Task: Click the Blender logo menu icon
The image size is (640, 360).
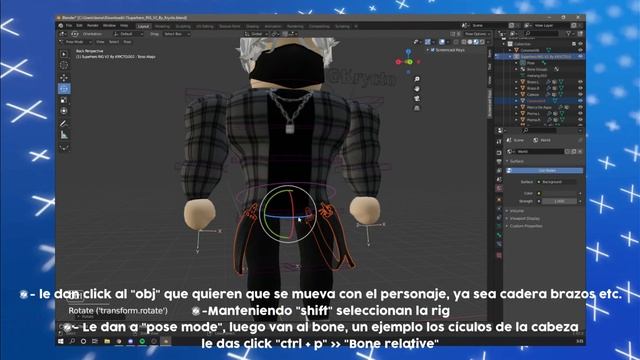Action: point(60,26)
